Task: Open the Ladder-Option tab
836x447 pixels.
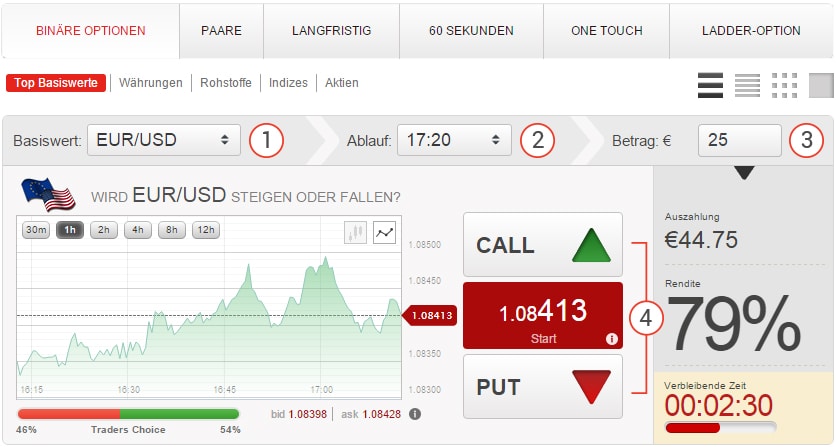Action: 751,31
